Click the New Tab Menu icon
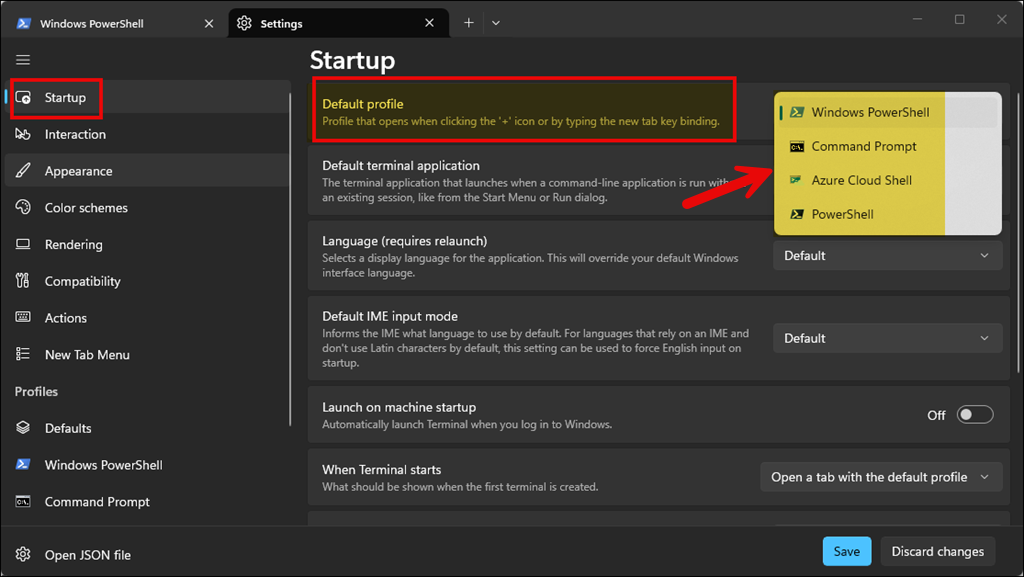This screenshot has width=1024, height=577. coord(24,354)
